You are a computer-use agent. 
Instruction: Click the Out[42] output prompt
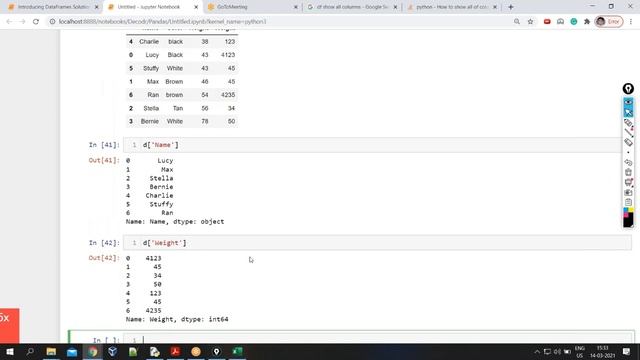pos(104,258)
